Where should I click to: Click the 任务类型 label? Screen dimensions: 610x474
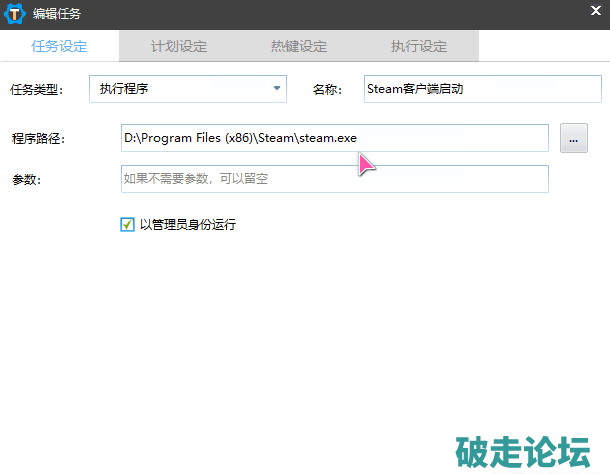(37, 89)
